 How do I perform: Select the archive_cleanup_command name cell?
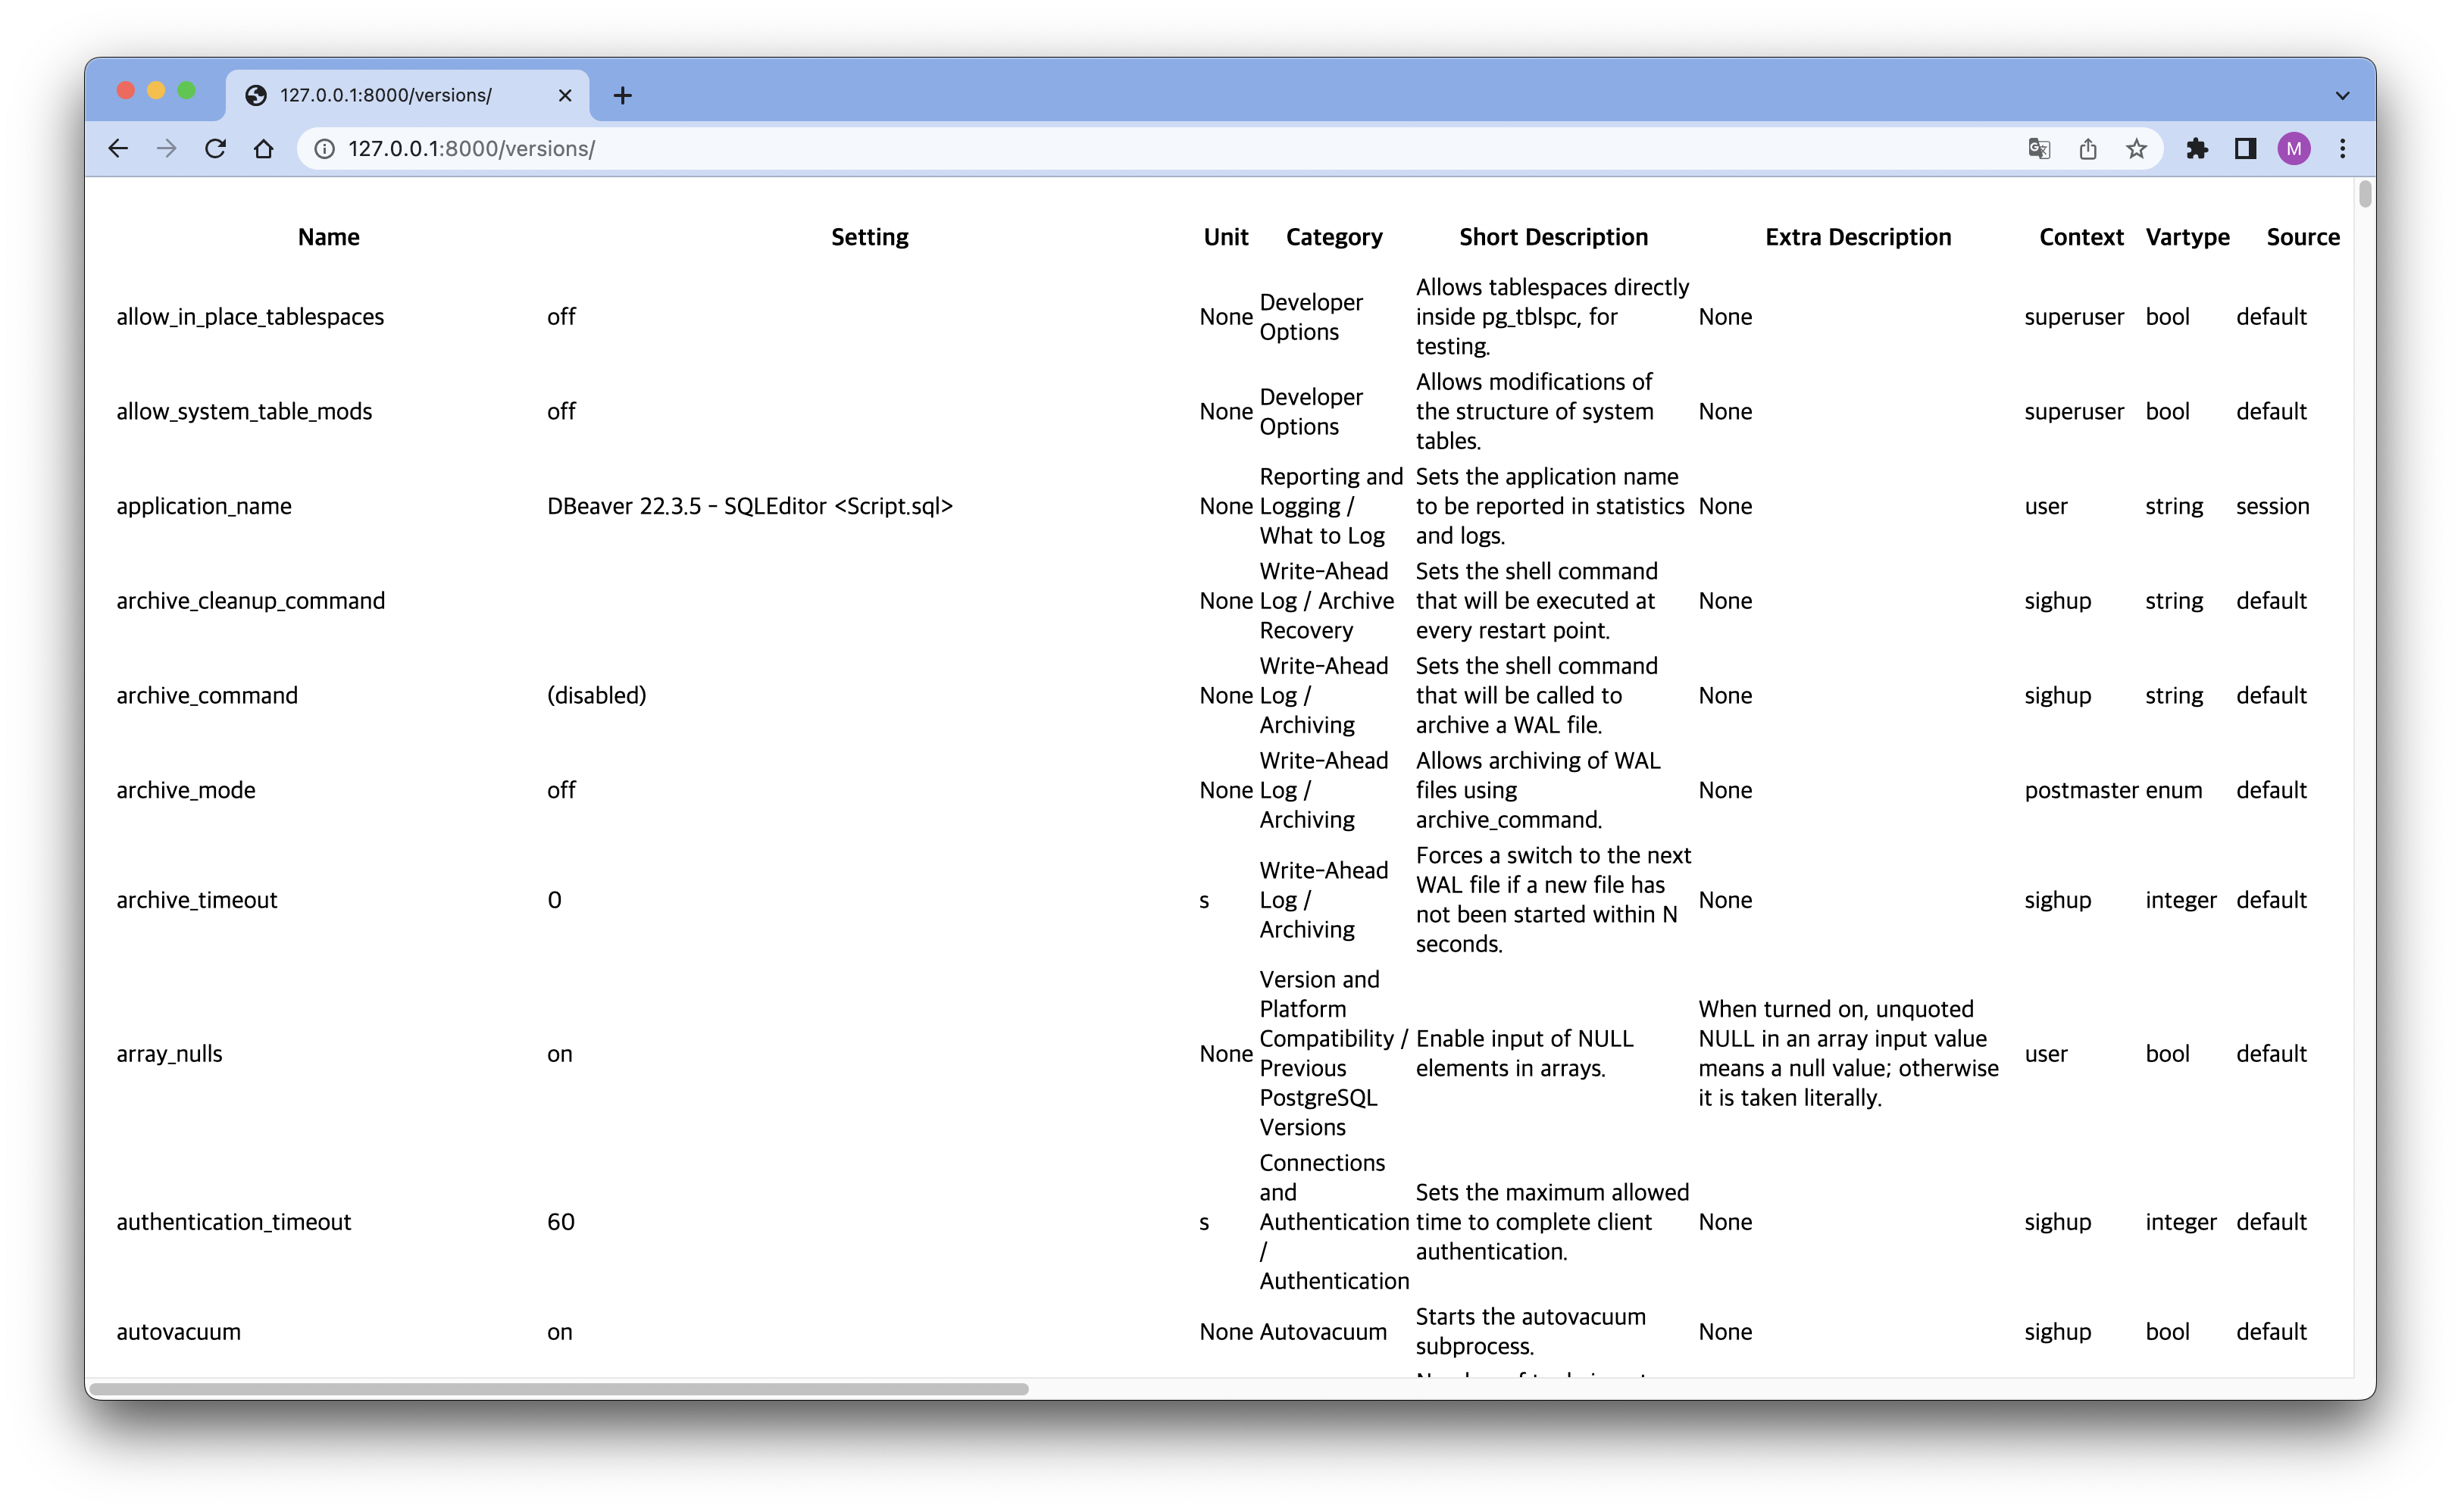point(250,601)
